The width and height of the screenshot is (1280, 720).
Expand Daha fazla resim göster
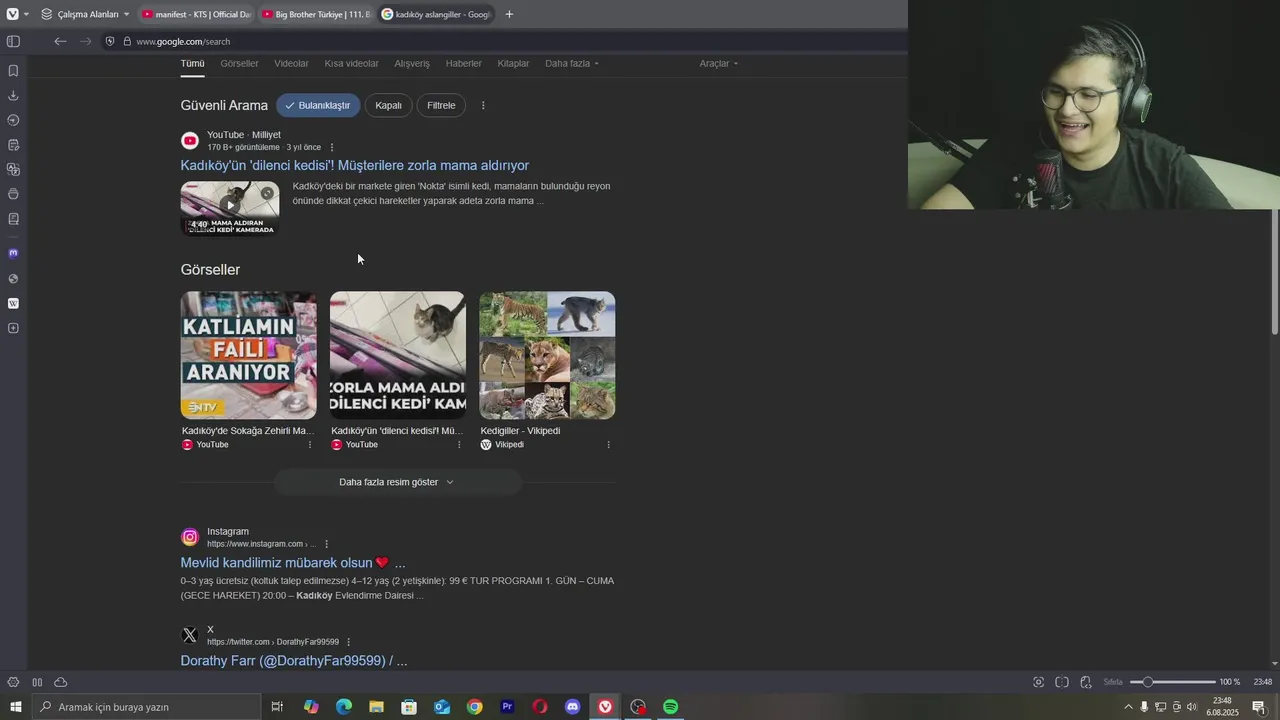[397, 482]
